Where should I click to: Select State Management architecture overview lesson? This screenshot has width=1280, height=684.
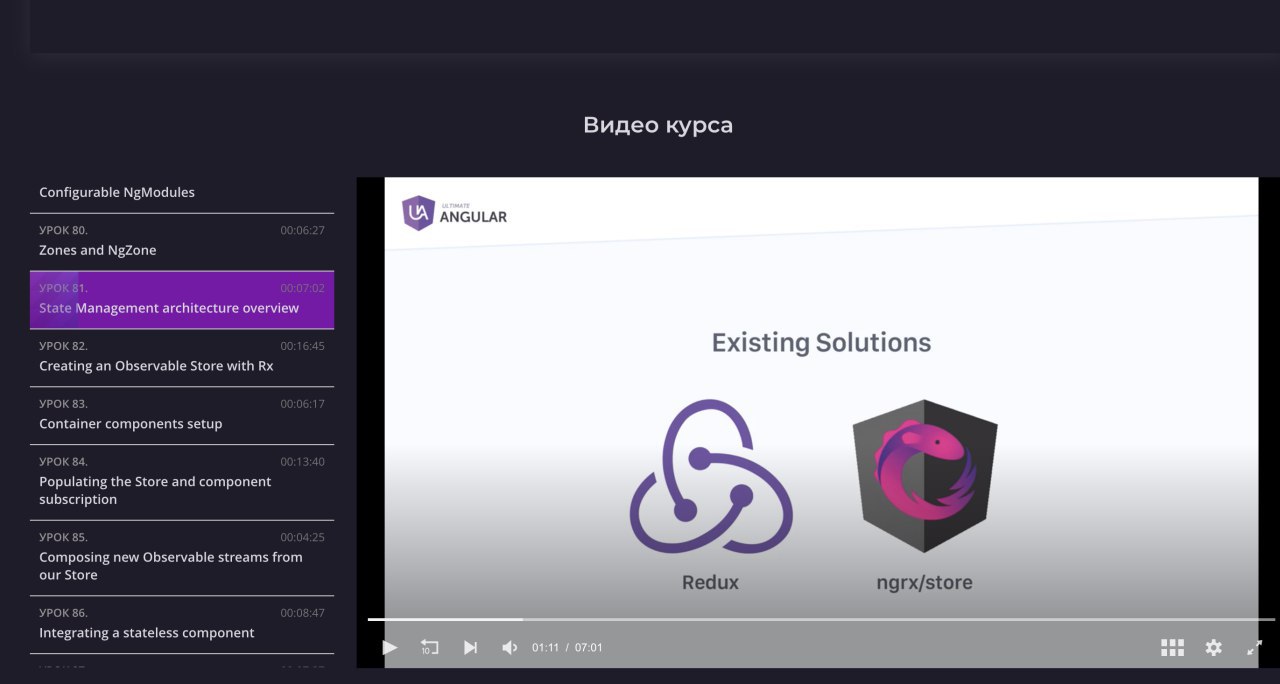(182, 299)
